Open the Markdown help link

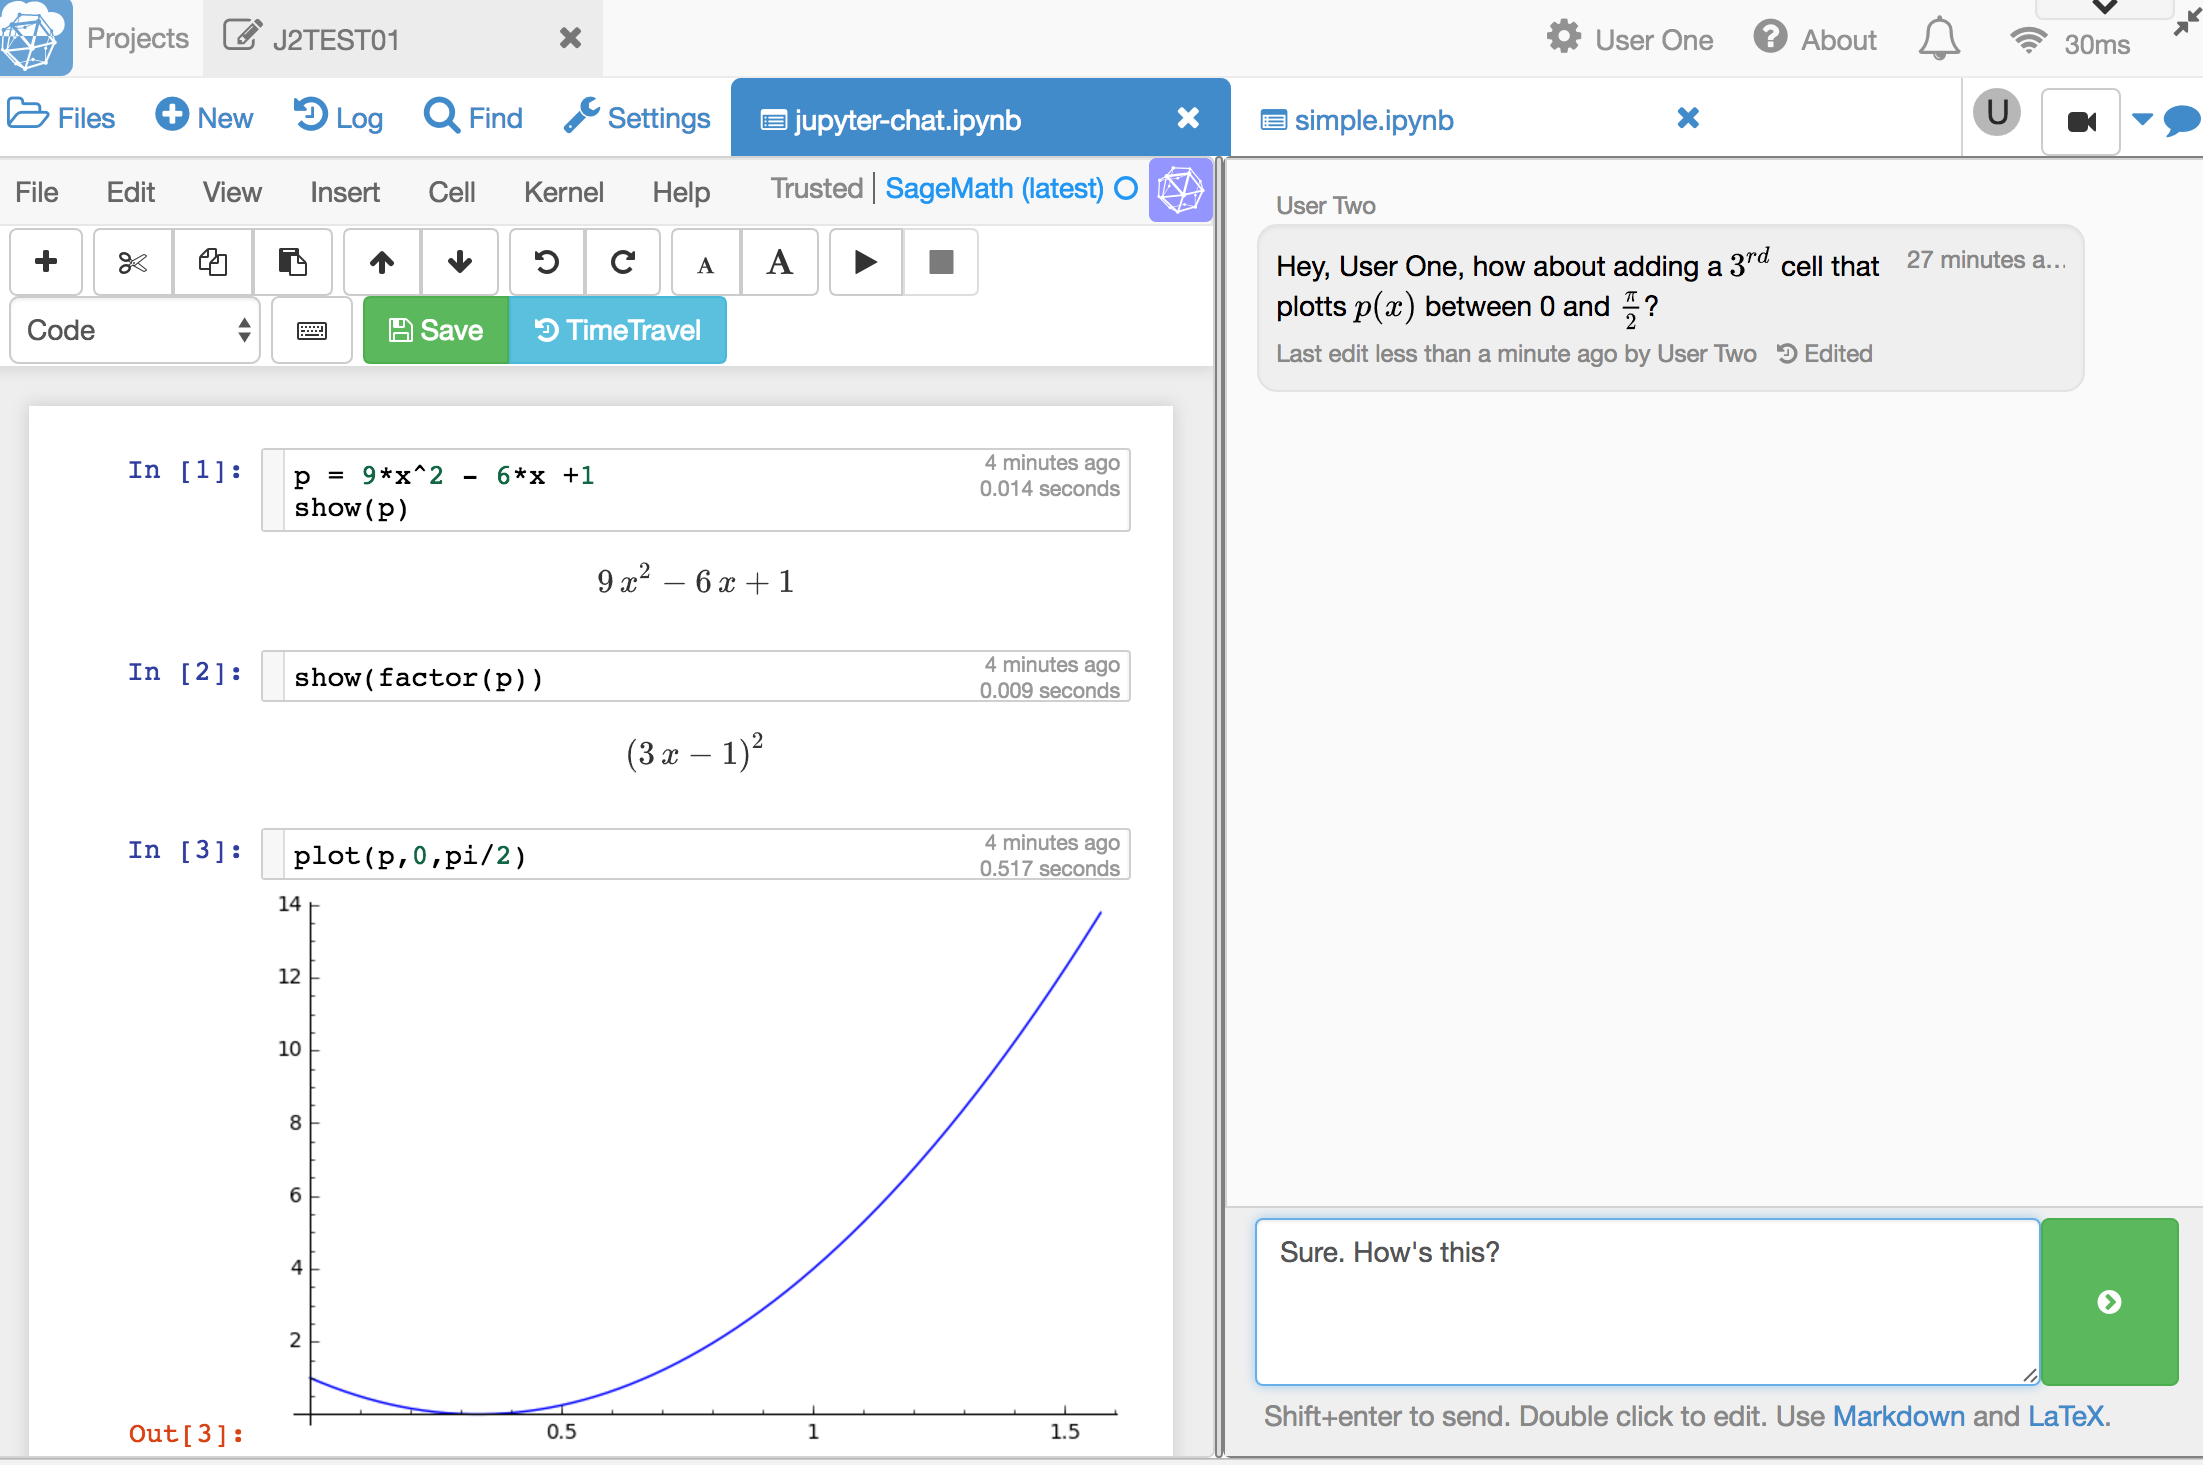[x=1898, y=1416]
